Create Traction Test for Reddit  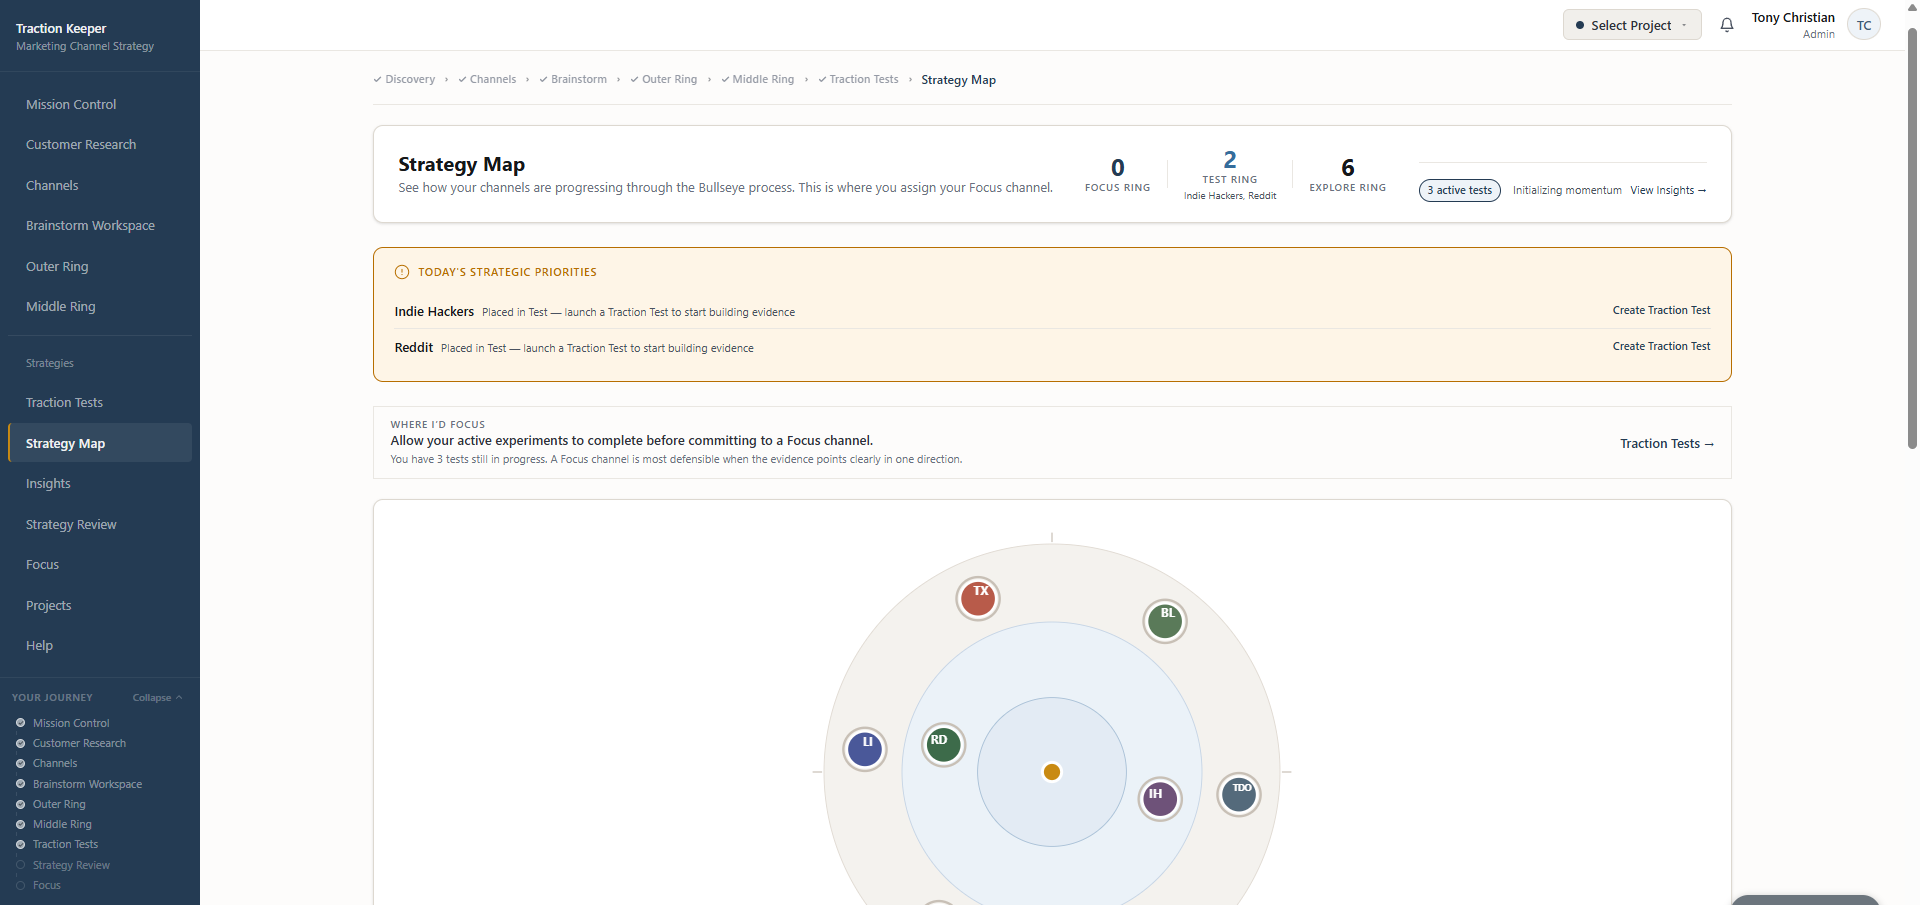(1661, 346)
